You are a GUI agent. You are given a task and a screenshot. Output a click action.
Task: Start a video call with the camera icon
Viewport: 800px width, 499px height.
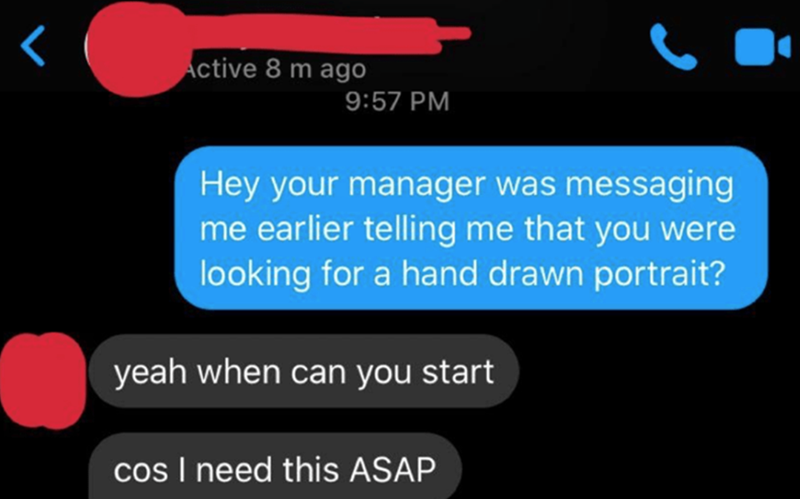(x=763, y=47)
